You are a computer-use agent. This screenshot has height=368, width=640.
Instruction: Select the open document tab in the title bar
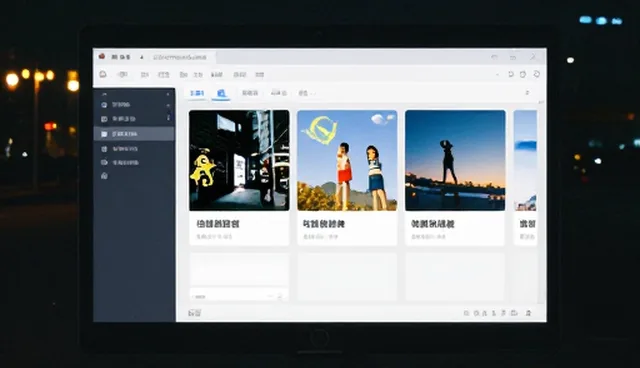tap(181, 57)
